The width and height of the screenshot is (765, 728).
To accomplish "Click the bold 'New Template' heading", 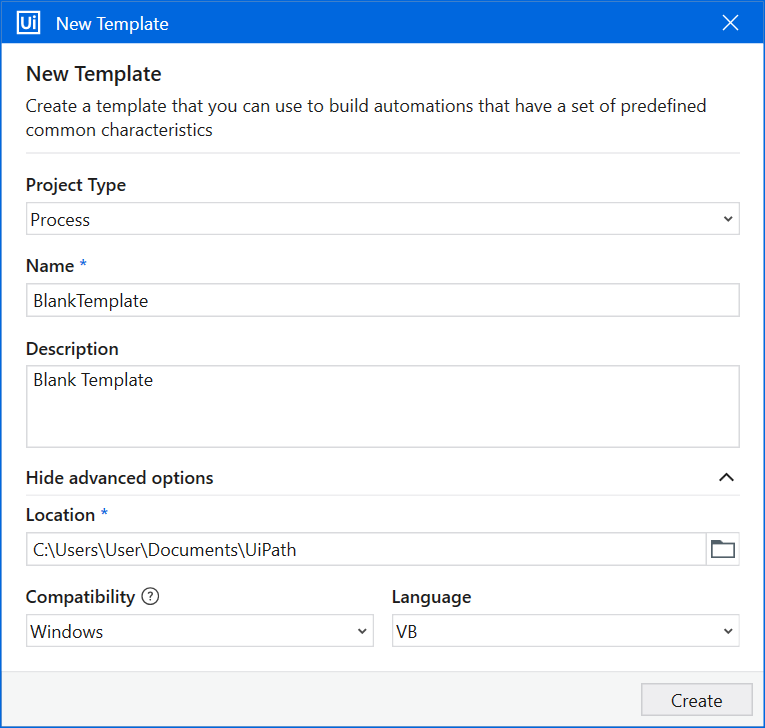I will point(93,74).
